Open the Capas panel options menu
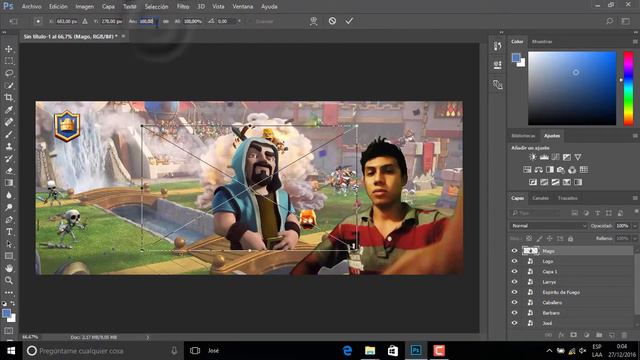The width and height of the screenshot is (640, 360). point(635,198)
